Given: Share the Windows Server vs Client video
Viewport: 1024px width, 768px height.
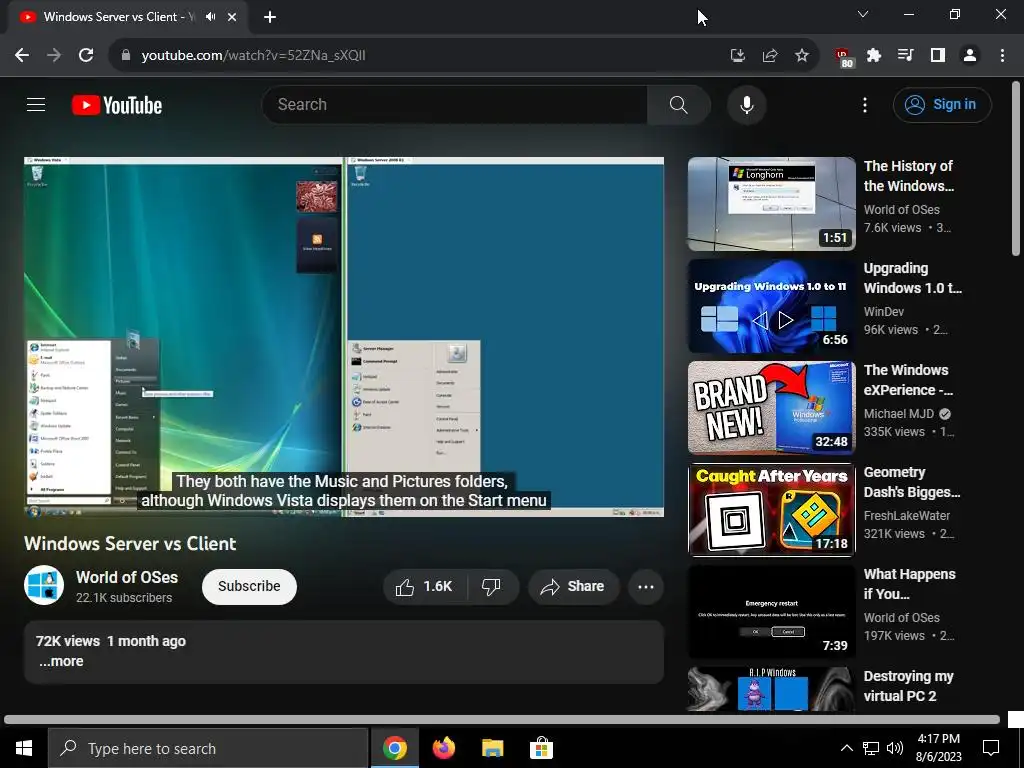Looking at the screenshot, I should coord(573,586).
